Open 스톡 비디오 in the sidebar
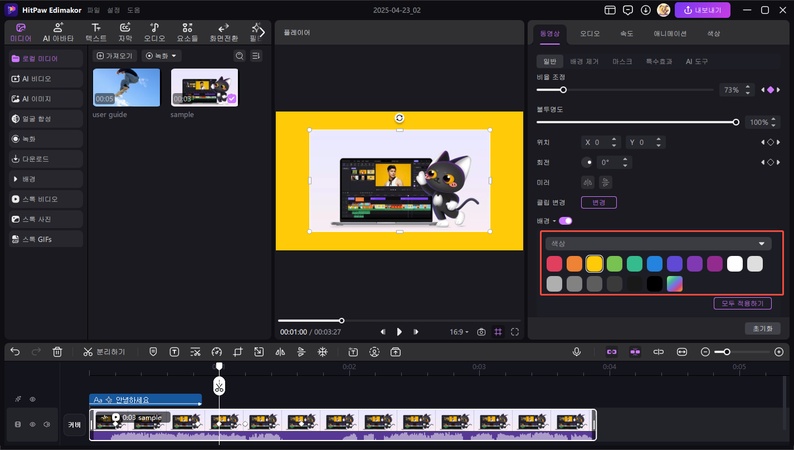The height and width of the screenshot is (450, 794). tap(46, 199)
